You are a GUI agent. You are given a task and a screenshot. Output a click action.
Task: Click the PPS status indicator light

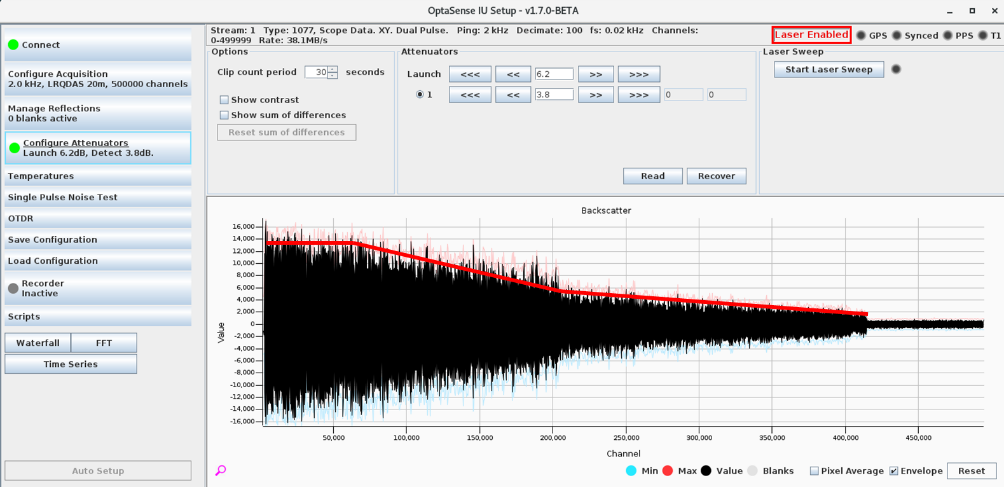click(x=947, y=36)
